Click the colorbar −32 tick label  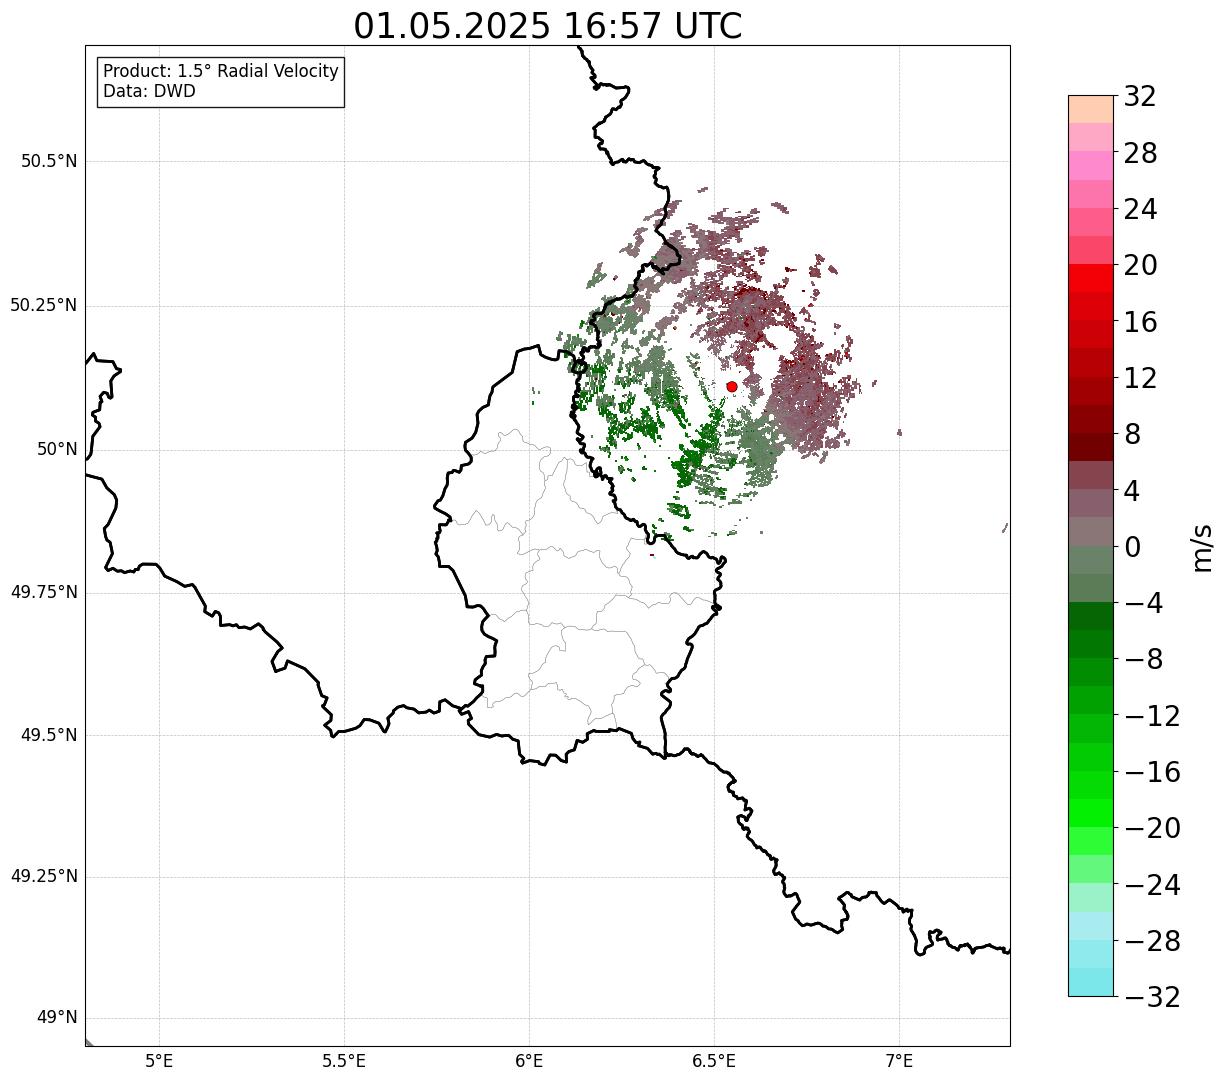[1152, 997]
